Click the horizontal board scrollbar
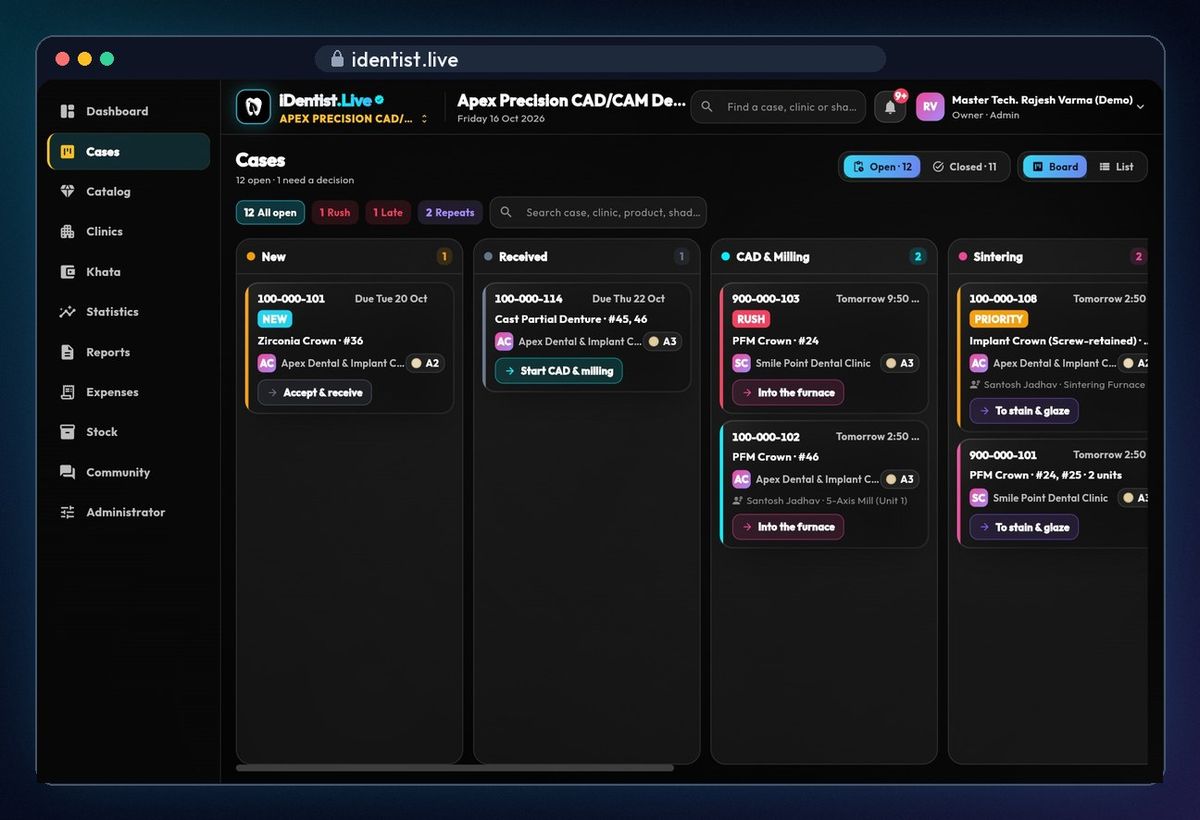The height and width of the screenshot is (820, 1200). click(x=455, y=768)
